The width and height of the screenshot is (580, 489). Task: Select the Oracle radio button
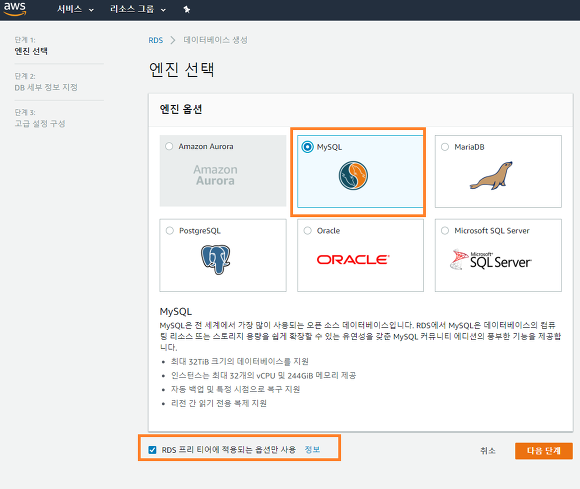coord(307,231)
